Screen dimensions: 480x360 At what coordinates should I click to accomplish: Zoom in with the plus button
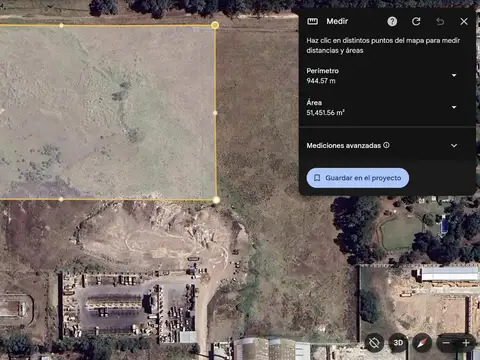[x=466, y=343]
